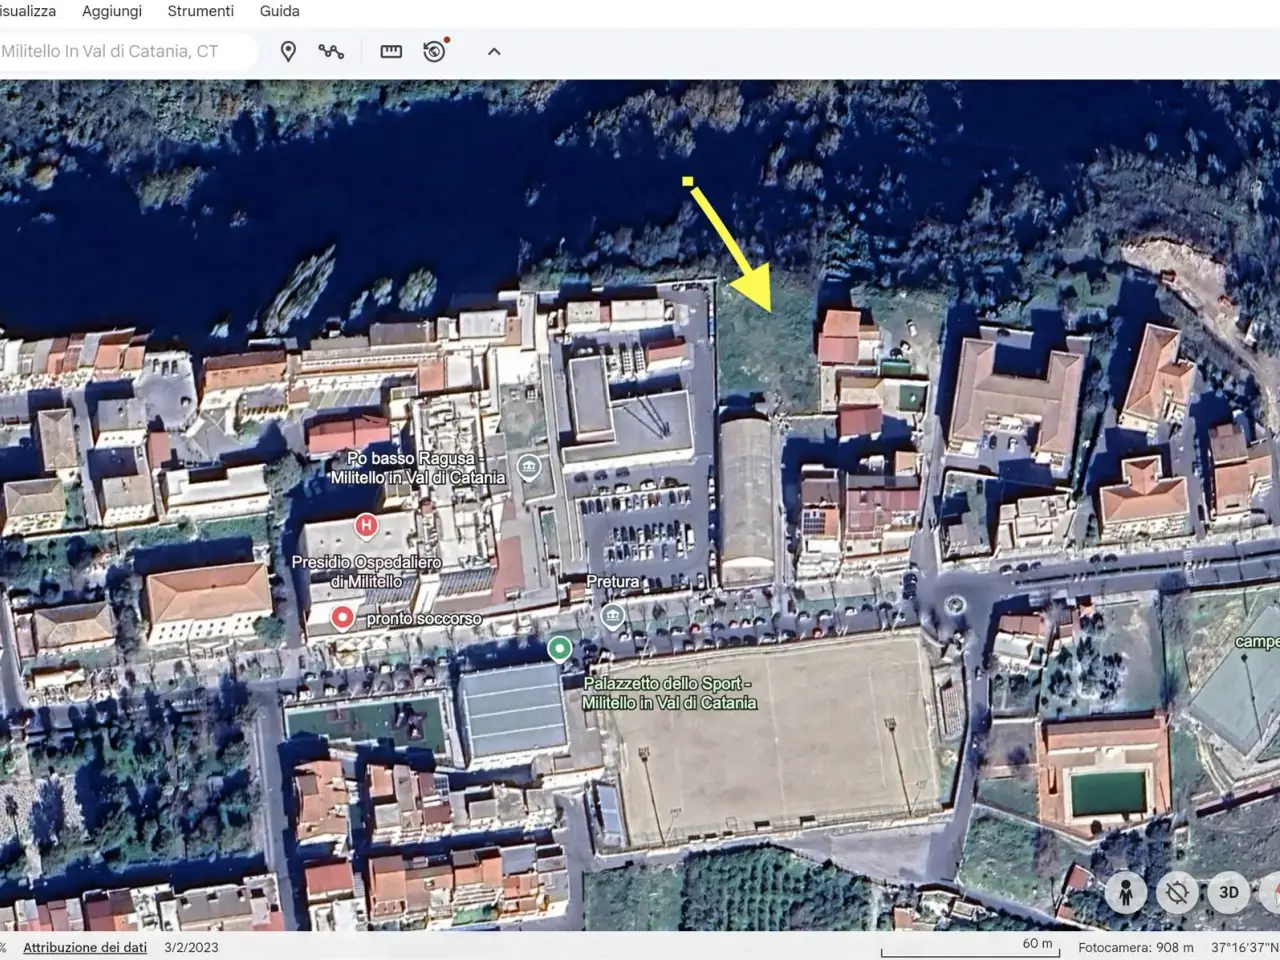
Task: Open the Strumenti menu
Action: point(201,11)
